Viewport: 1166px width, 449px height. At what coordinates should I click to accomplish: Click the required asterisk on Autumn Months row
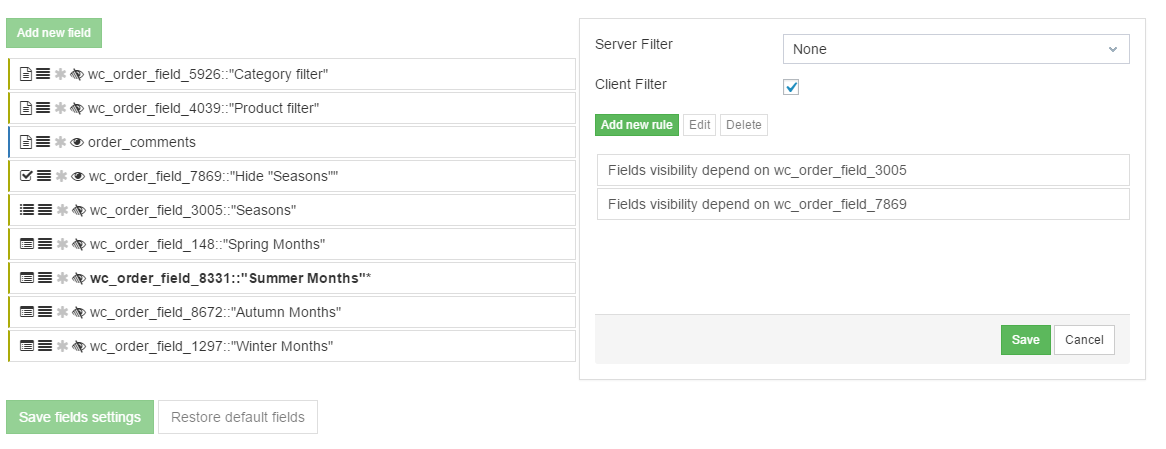pos(60,312)
